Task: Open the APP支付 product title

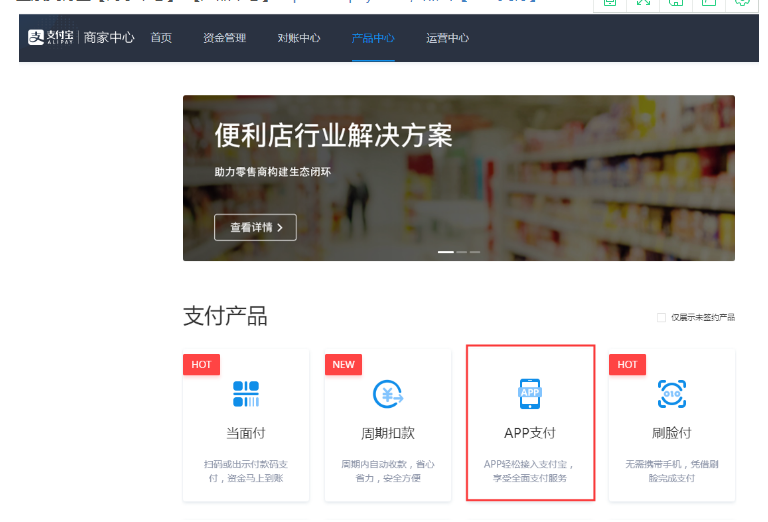Action: [x=530, y=433]
